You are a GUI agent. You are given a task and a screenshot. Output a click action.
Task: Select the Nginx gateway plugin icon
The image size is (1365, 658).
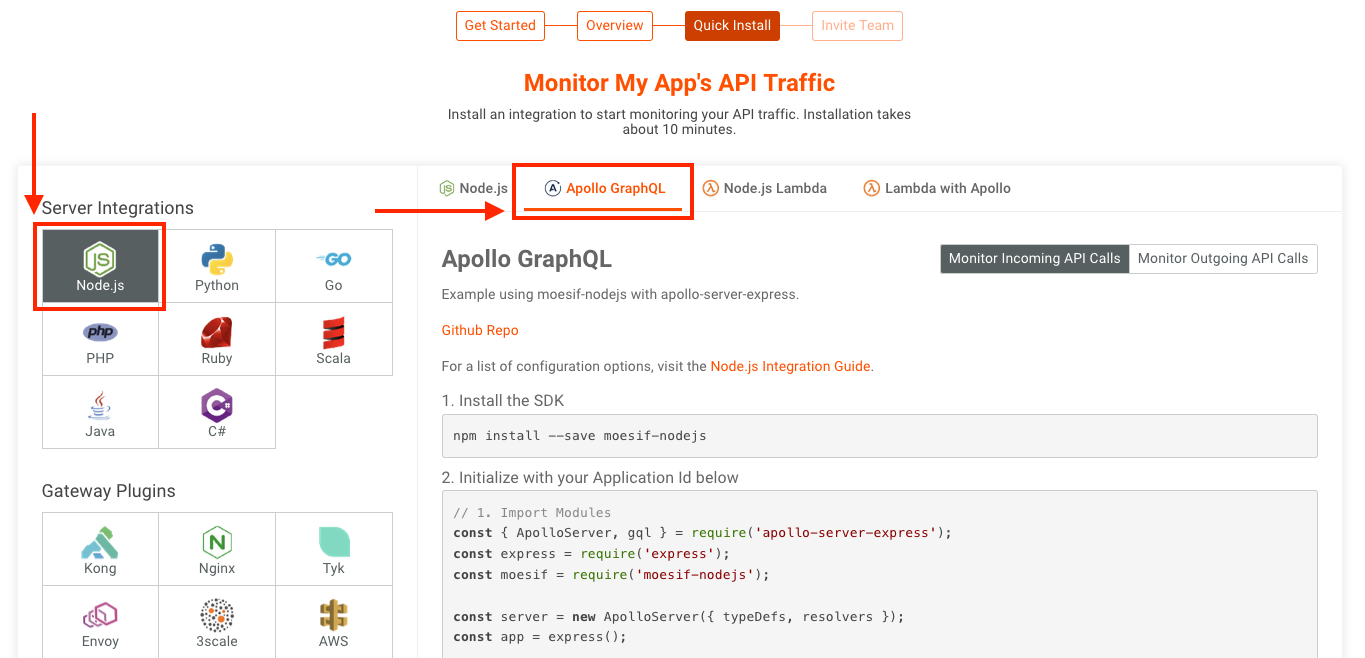217,548
